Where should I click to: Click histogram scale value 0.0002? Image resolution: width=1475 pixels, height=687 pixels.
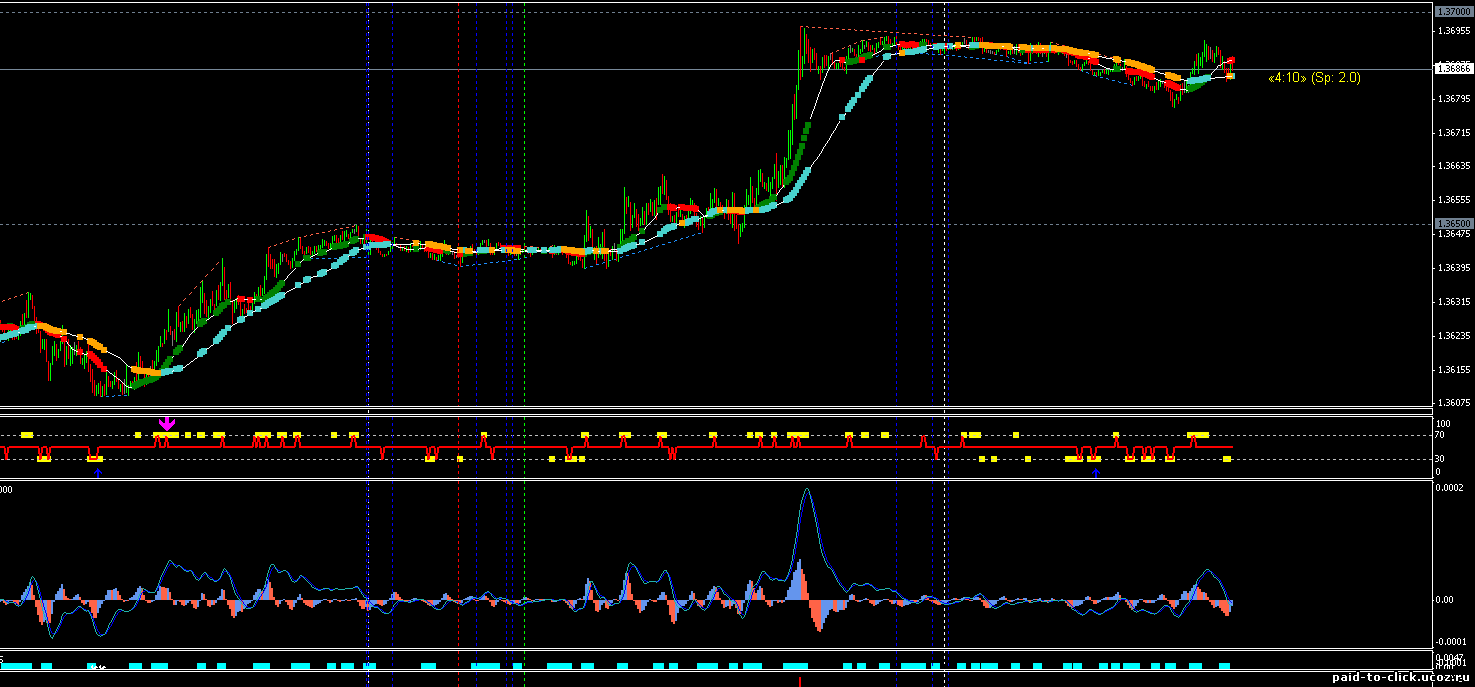[1450, 487]
